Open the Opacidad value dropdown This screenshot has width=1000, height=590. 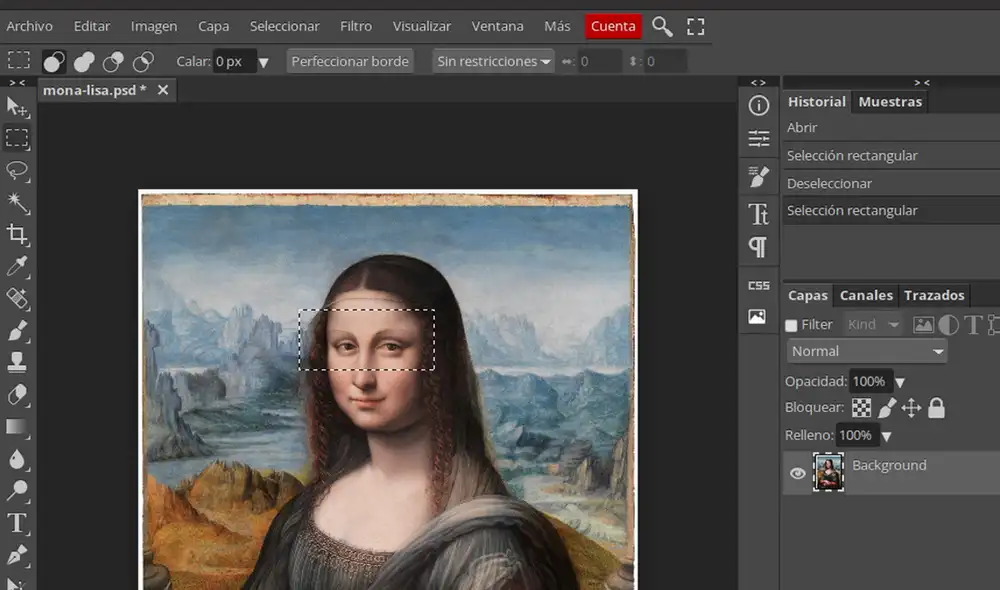pyautogui.click(x=898, y=381)
